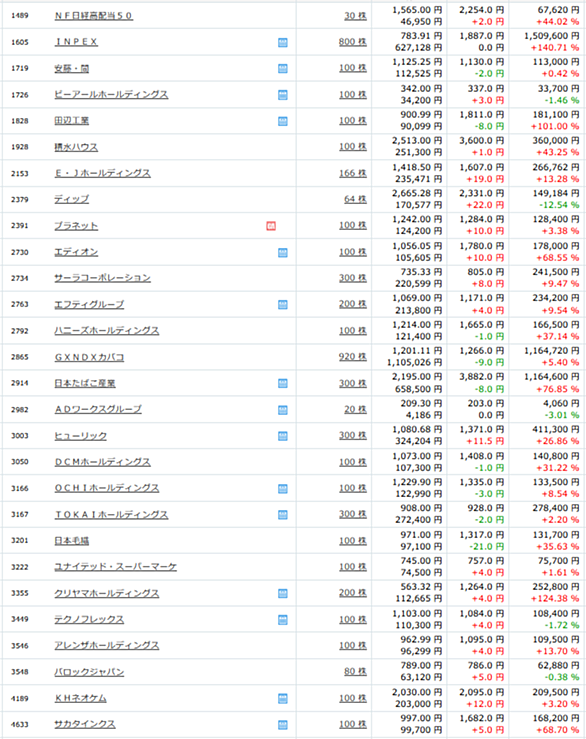The width and height of the screenshot is (586, 739).
Task: Click the blue icon beside TOKAIホールディングス
Action: [x=283, y=515]
